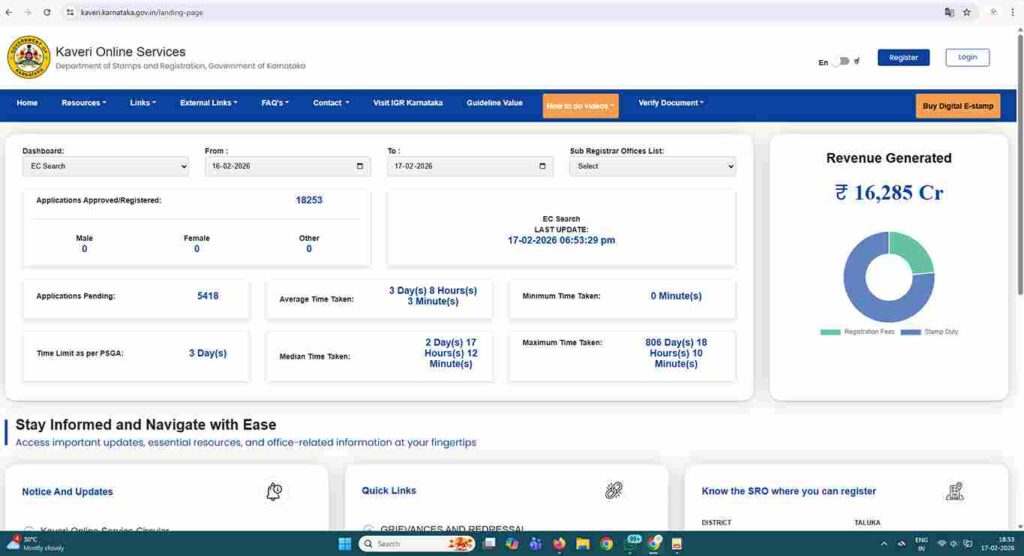
Task: Click the green Registration Fees chart segment
Action: pyautogui.click(x=908, y=250)
